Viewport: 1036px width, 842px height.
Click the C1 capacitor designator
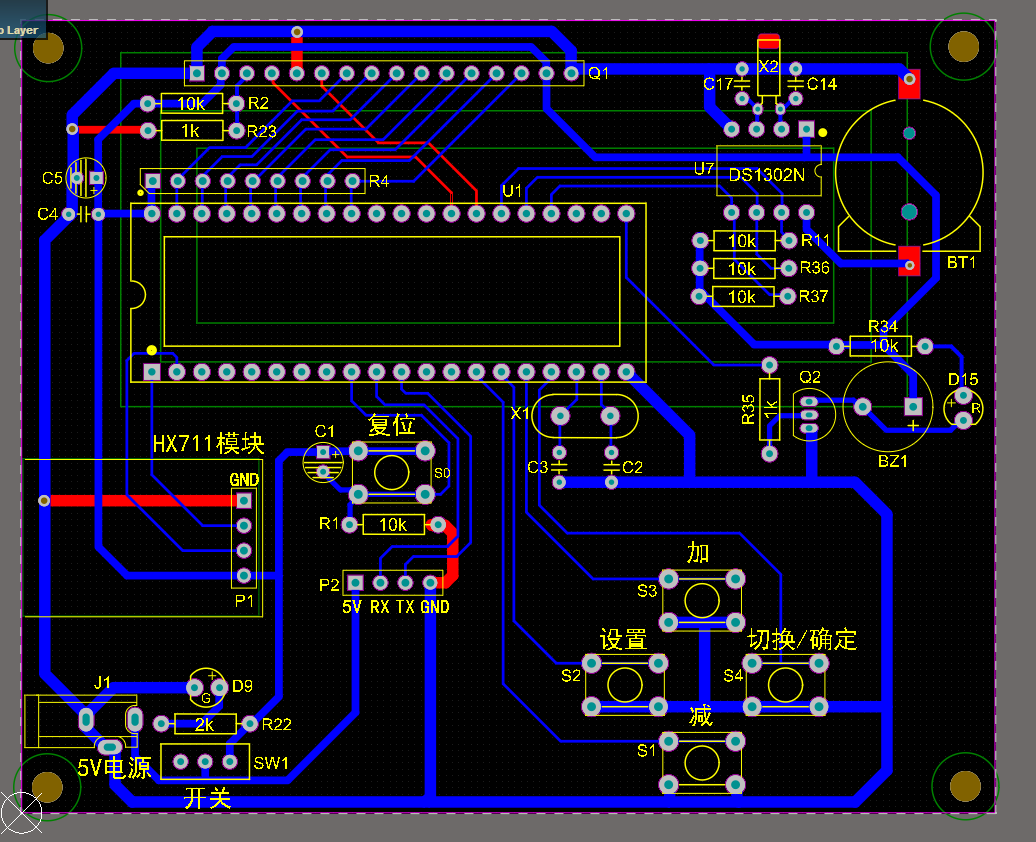point(324,432)
